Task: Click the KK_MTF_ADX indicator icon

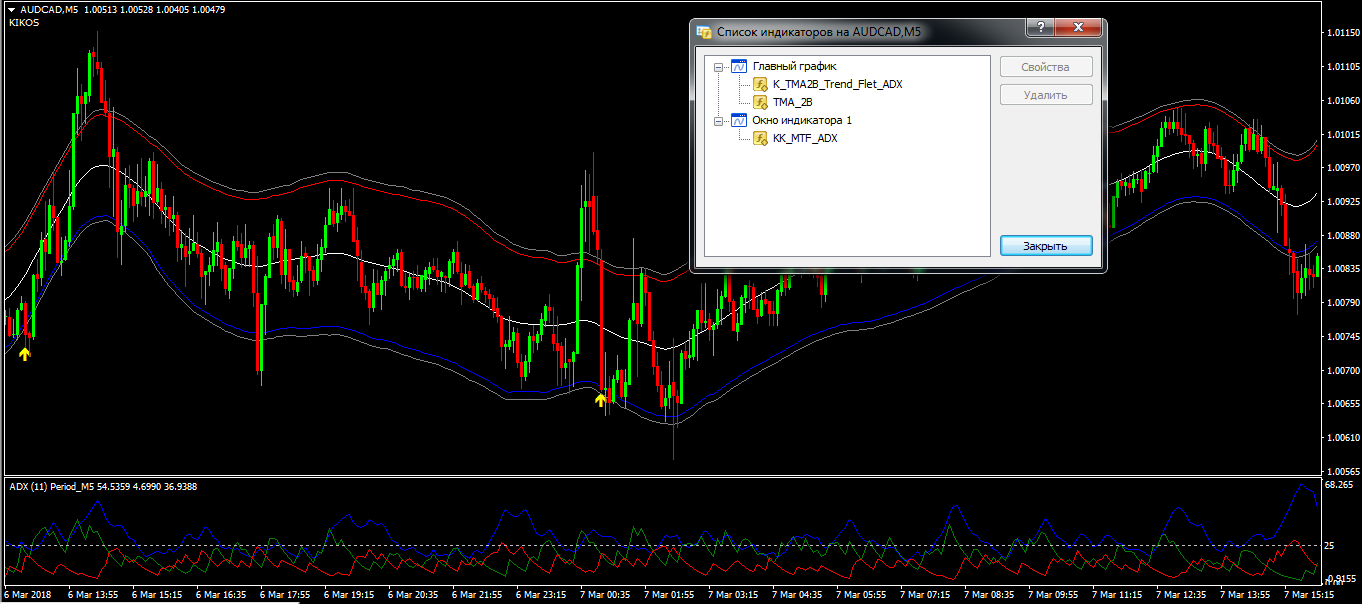Action: click(x=760, y=138)
